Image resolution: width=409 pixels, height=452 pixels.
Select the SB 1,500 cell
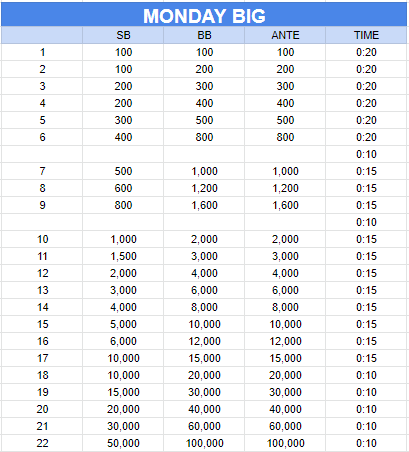pos(123,256)
